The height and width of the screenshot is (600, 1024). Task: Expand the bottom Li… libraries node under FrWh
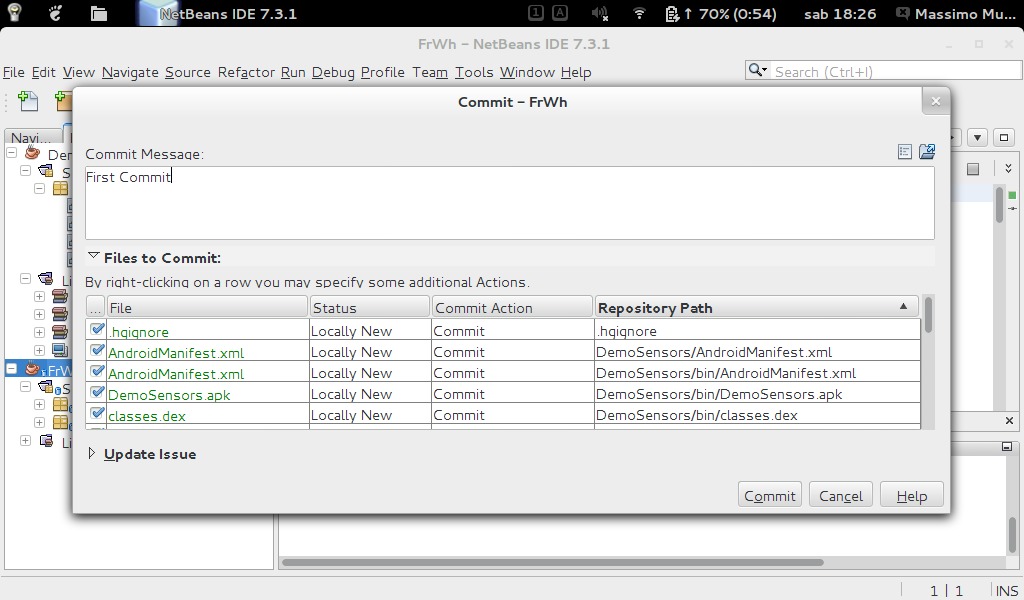tap(25, 441)
